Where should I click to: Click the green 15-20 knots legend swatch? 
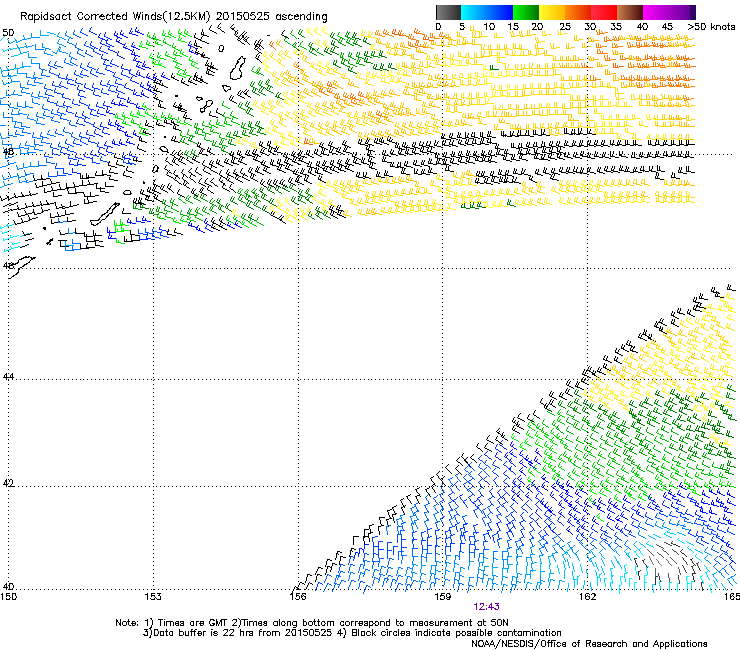pos(526,12)
